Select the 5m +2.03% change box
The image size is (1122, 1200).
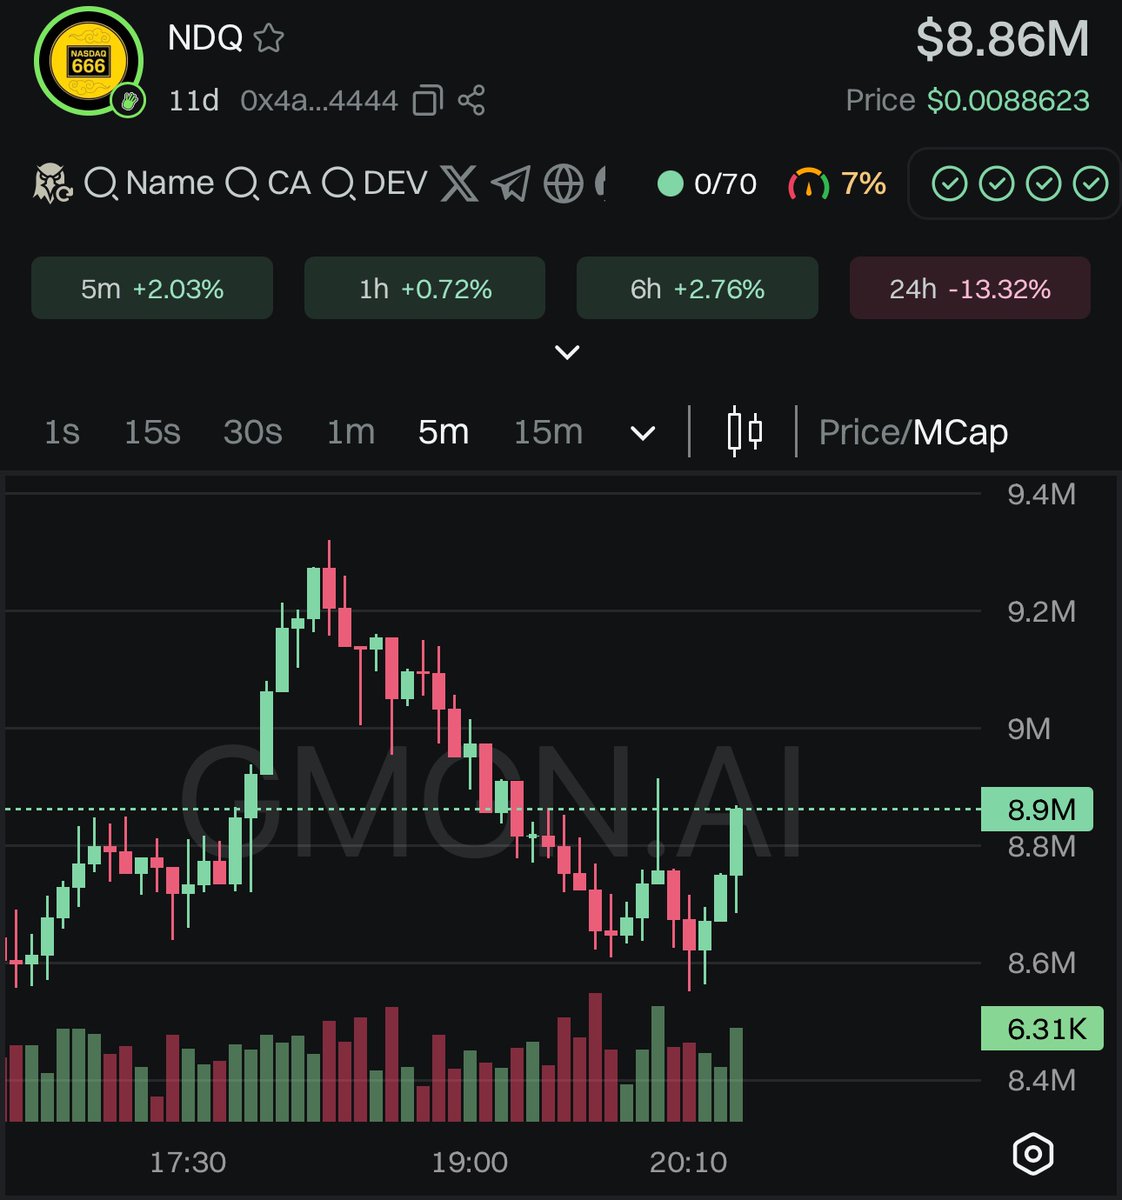[152, 288]
